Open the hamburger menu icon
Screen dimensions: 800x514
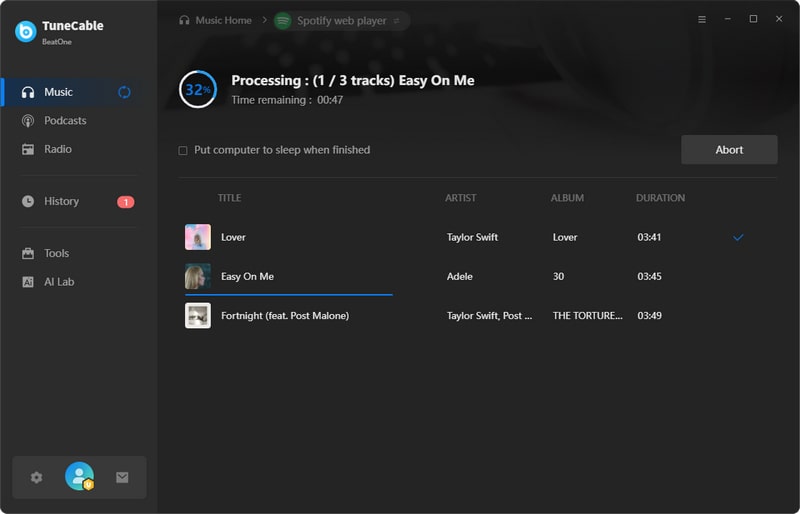coord(702,19)
